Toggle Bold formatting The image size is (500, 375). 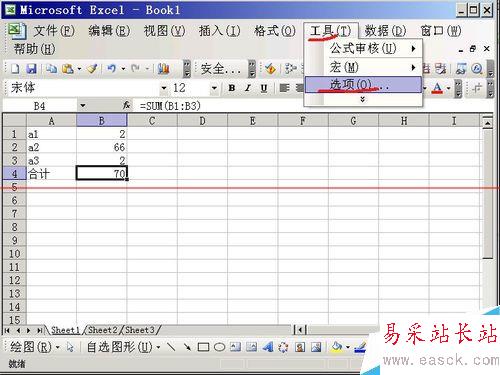pyautogui.click(x=232, y=88)
